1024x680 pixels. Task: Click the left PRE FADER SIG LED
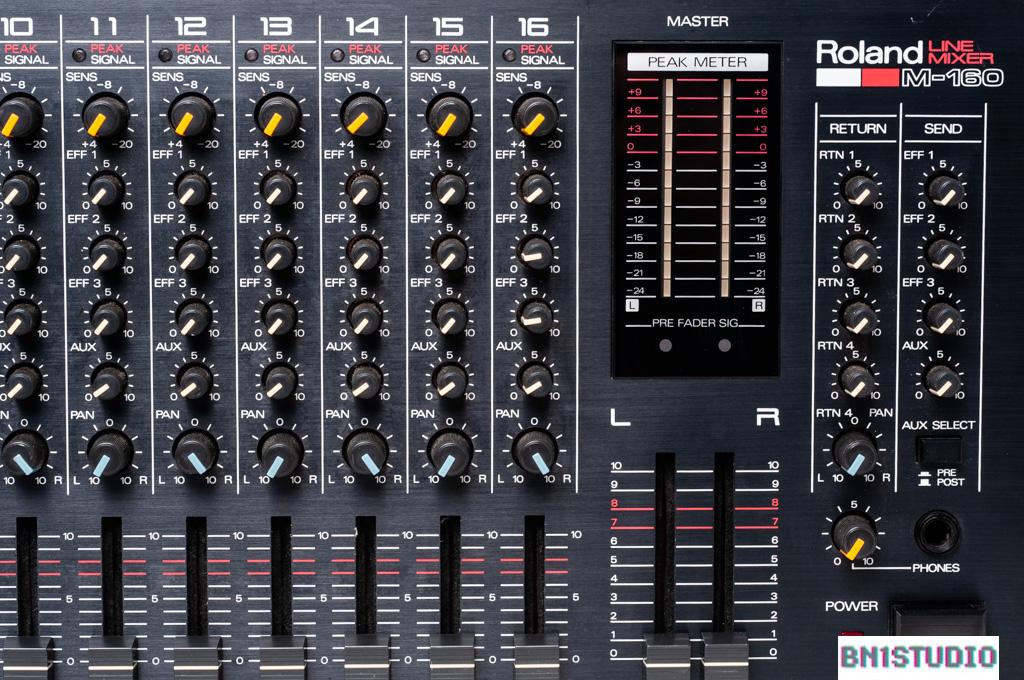666,346
